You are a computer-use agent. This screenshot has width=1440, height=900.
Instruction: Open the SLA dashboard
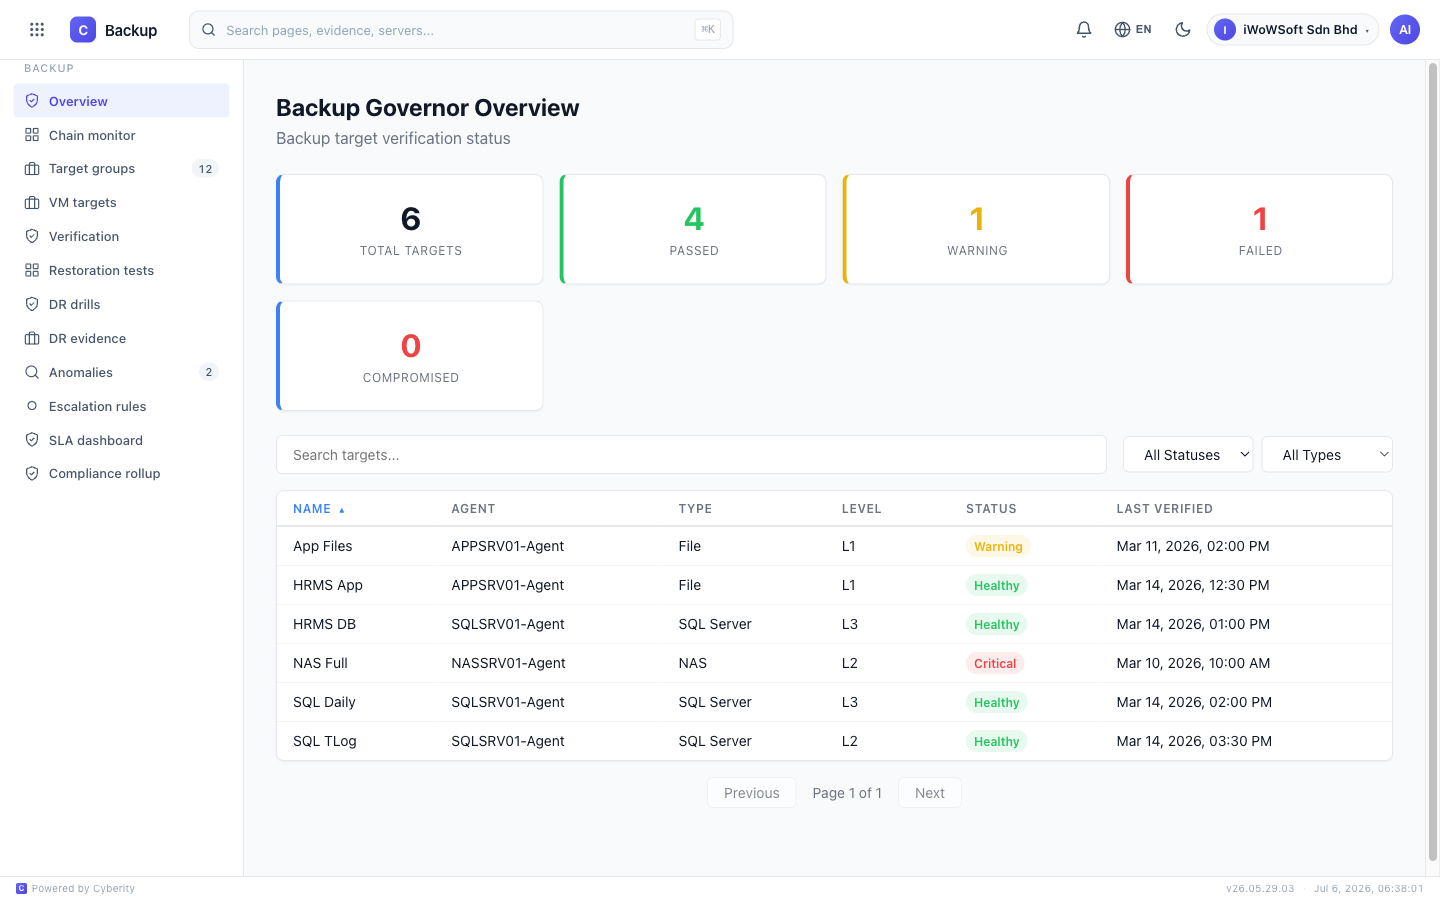[121, 440]
